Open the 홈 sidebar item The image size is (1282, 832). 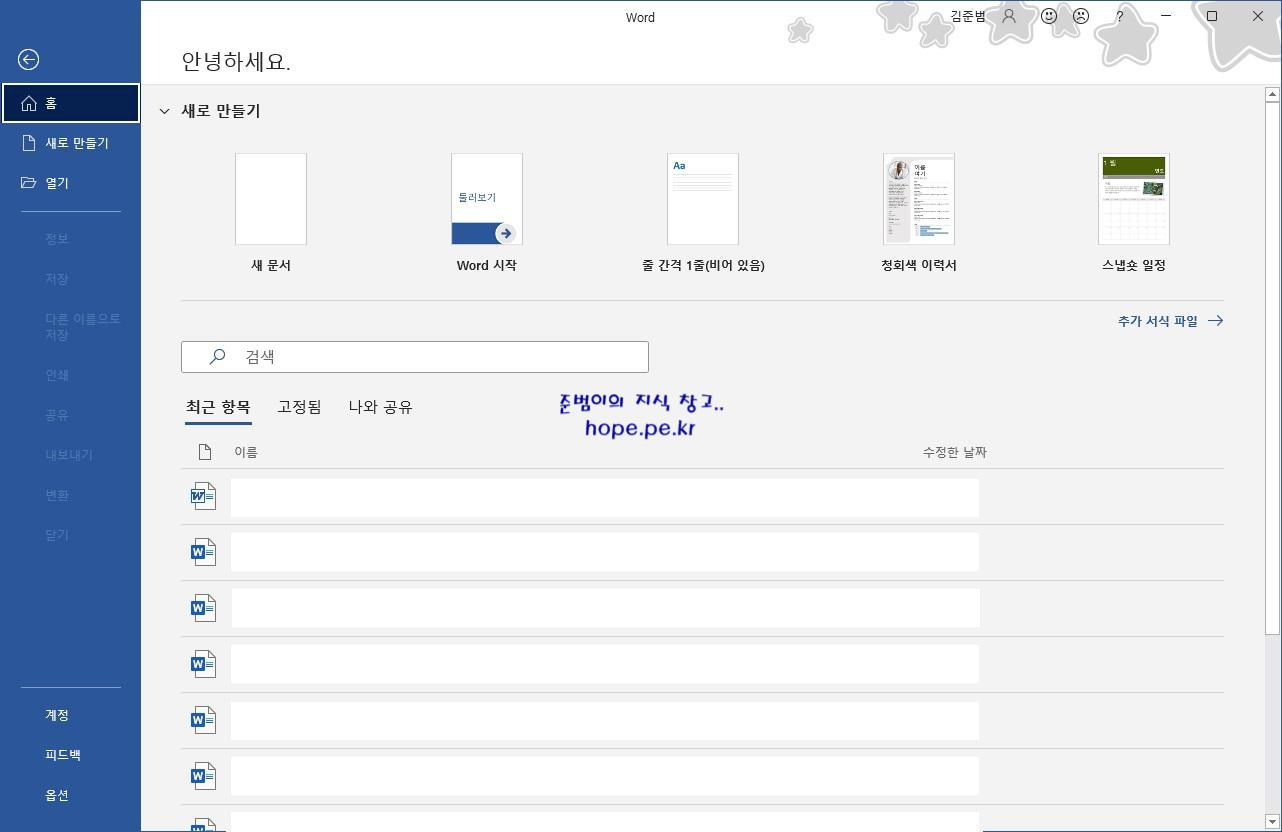pyautogui.click(x=70, y=103)
